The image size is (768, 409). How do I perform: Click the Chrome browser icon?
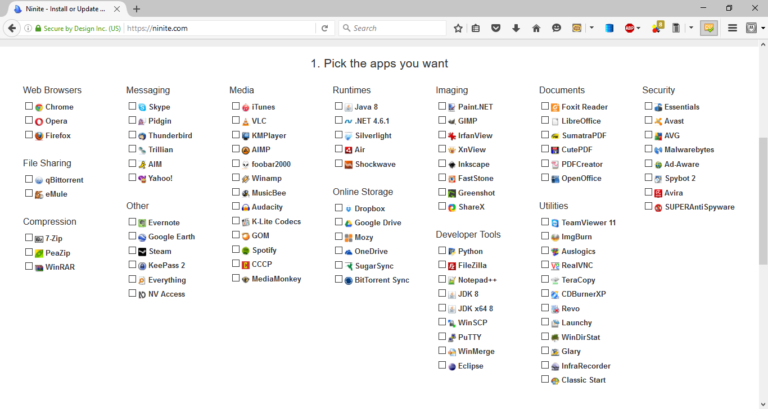pyautogui.click(x=39, y=107)
